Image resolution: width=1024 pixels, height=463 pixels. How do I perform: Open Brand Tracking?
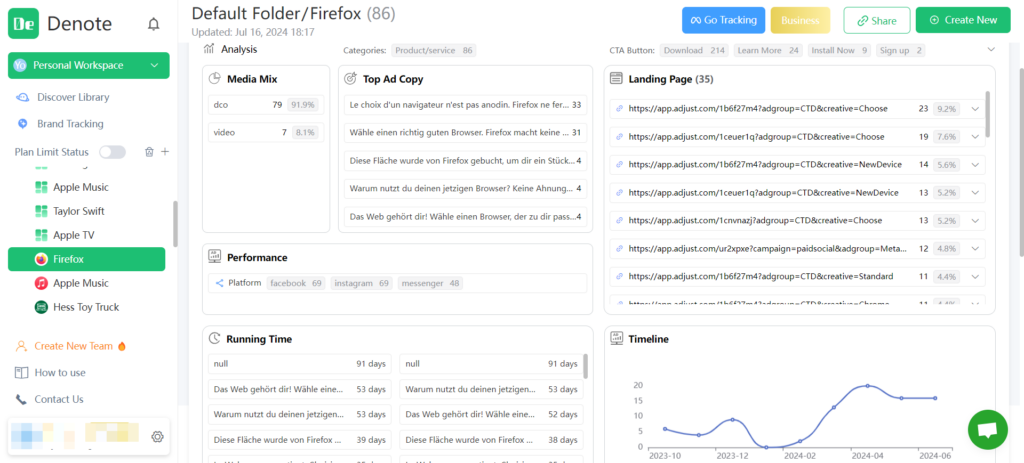point(70,123)
